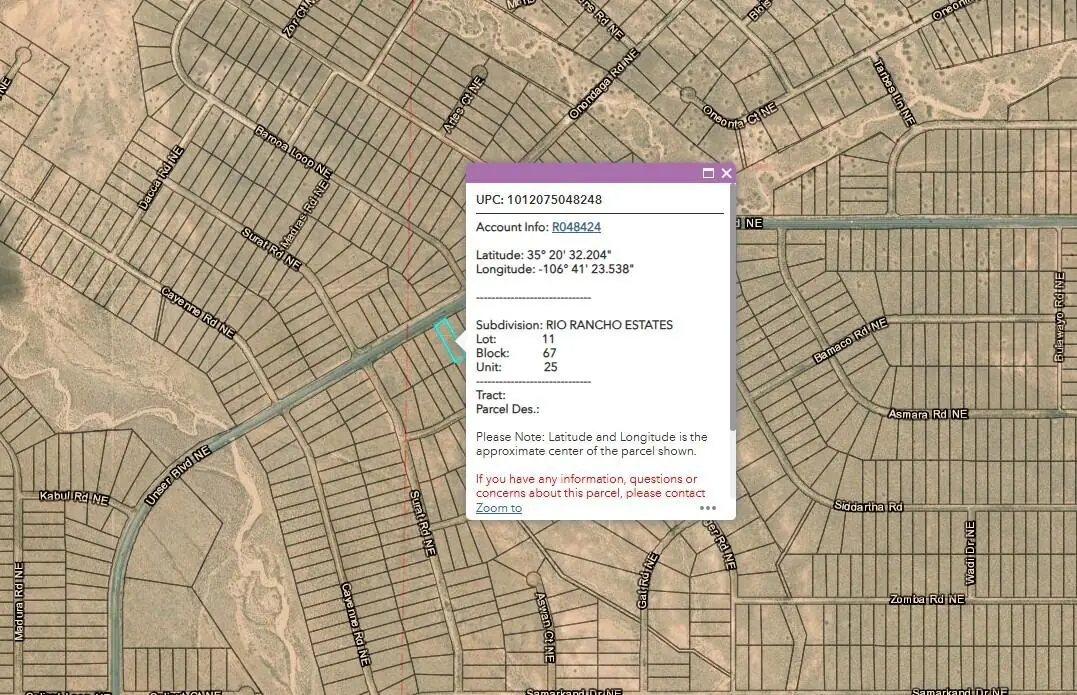Maximize the parcel info popup
1077x695 pixels.
(x=708, y=173)
